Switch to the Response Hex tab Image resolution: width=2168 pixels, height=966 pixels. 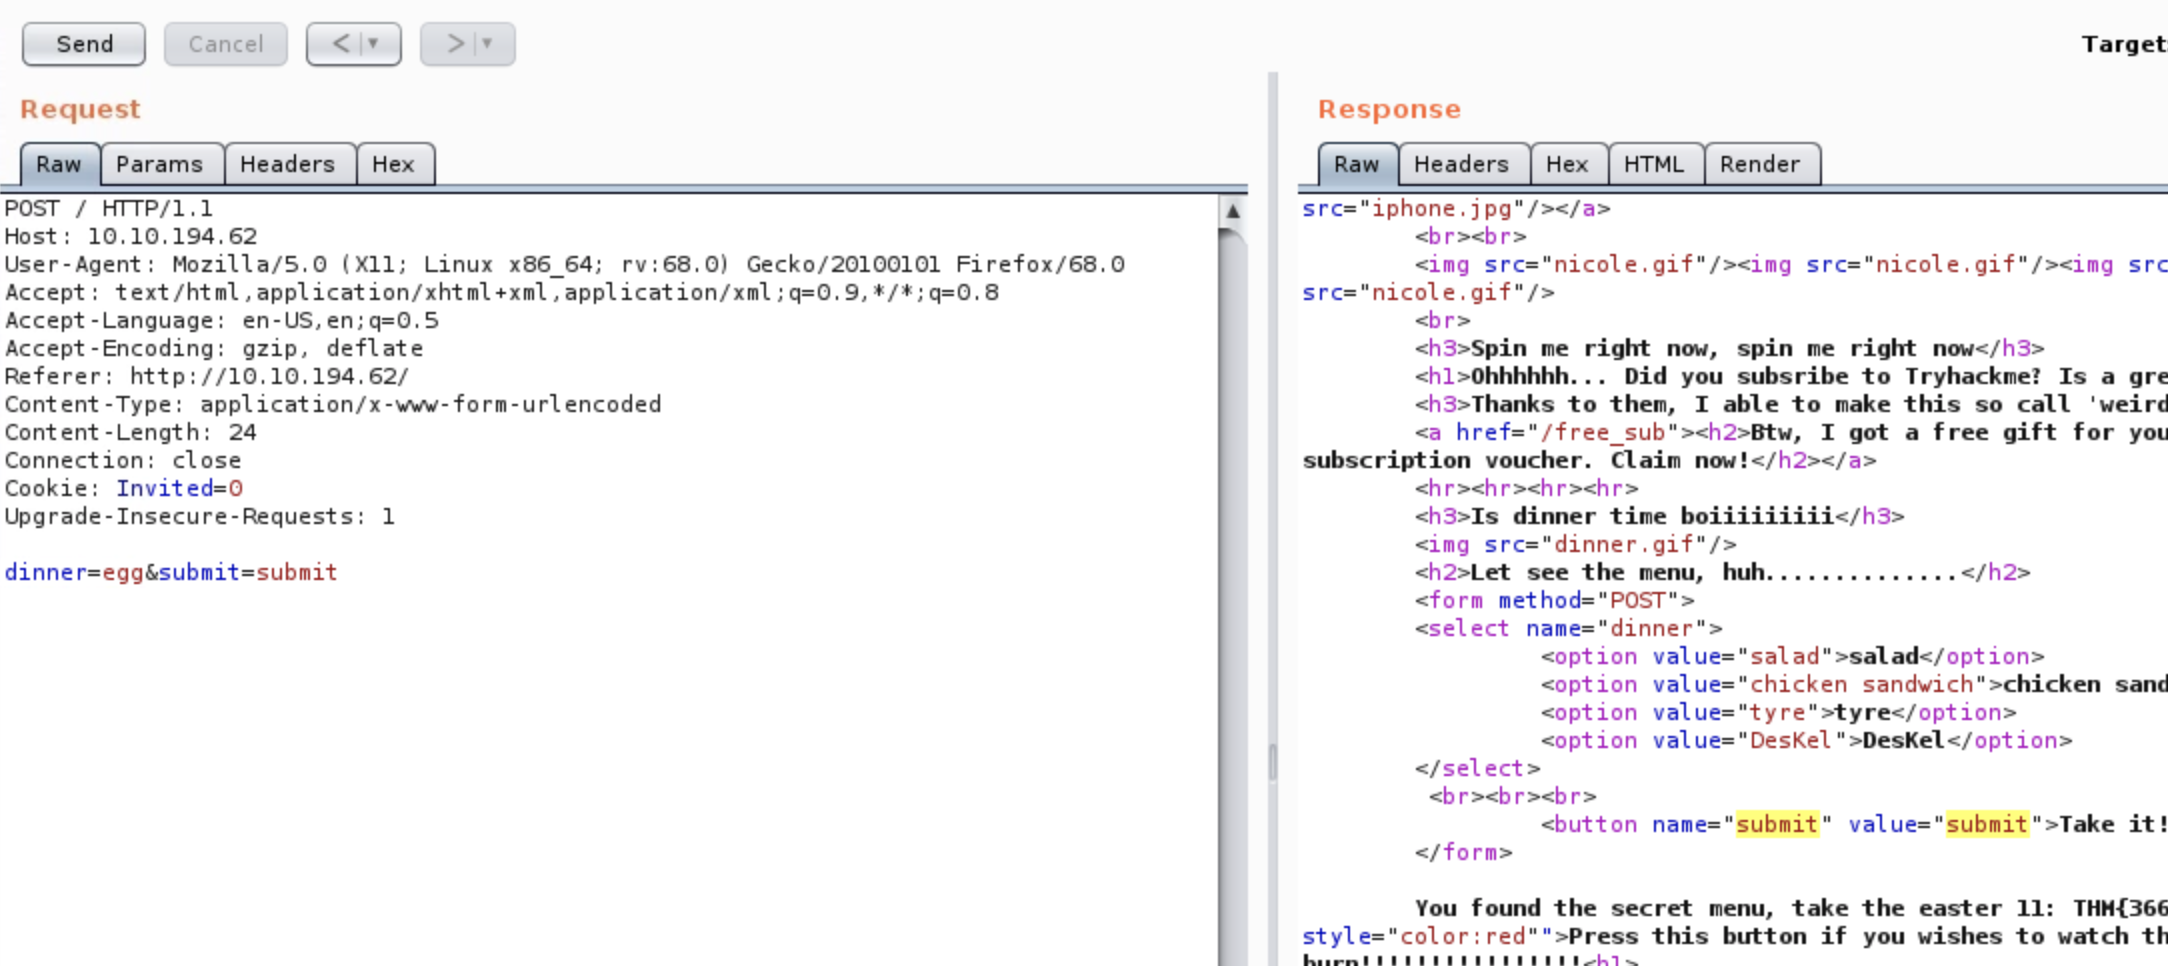1567,164
